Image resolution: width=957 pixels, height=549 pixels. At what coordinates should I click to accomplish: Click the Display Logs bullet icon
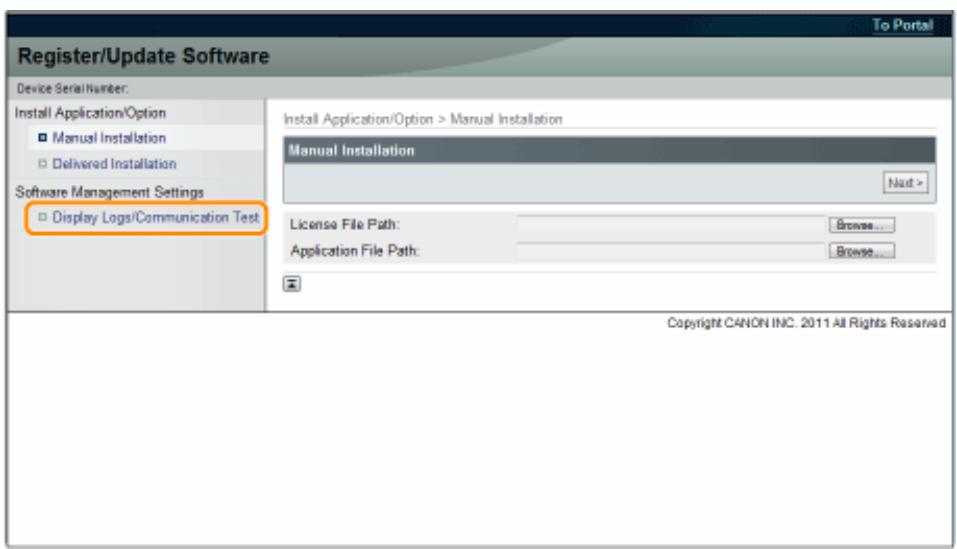[x=42, y=217]
